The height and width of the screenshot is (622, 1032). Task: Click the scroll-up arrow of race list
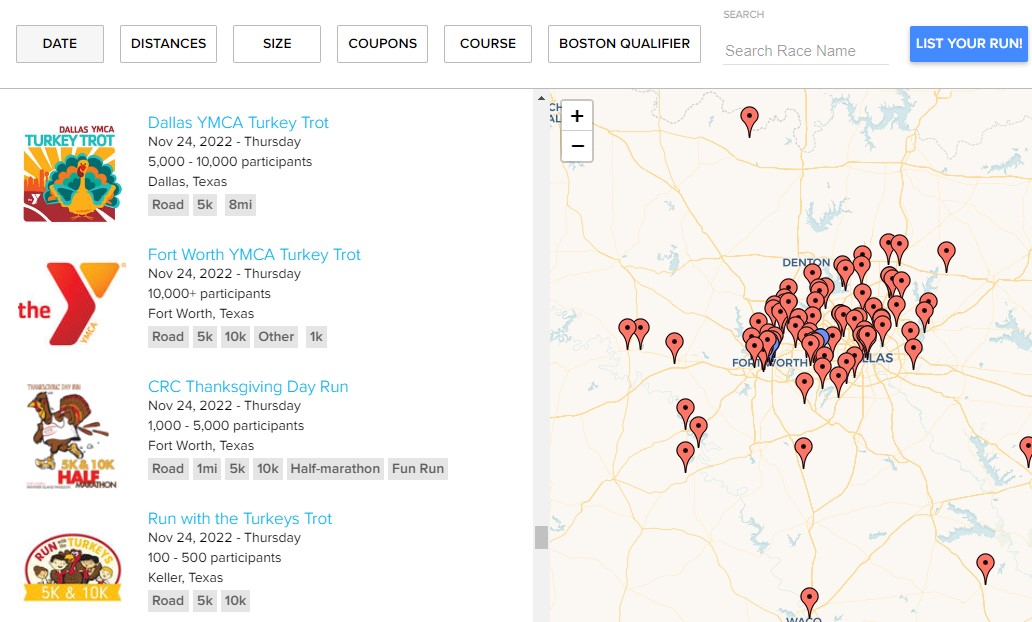click(541, 98)
